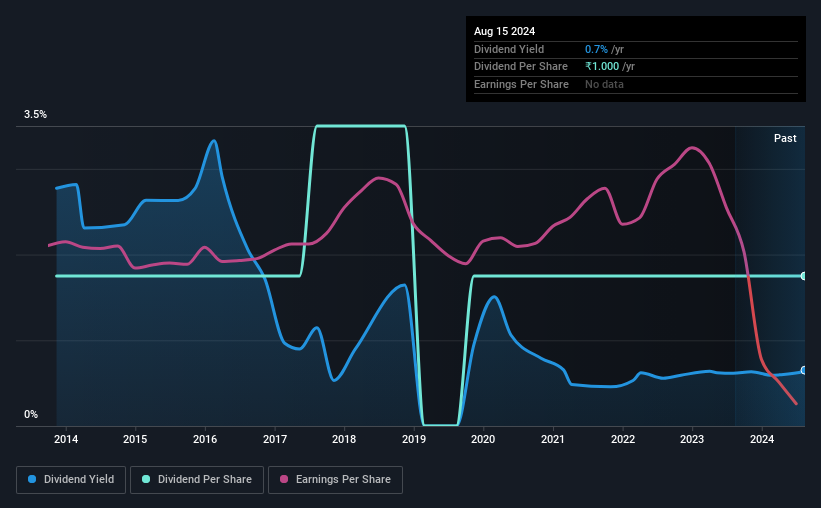Click the Earnings Per Share No data row
The width and height of the screenshot is (821, 508).
[x=636, y=84]
